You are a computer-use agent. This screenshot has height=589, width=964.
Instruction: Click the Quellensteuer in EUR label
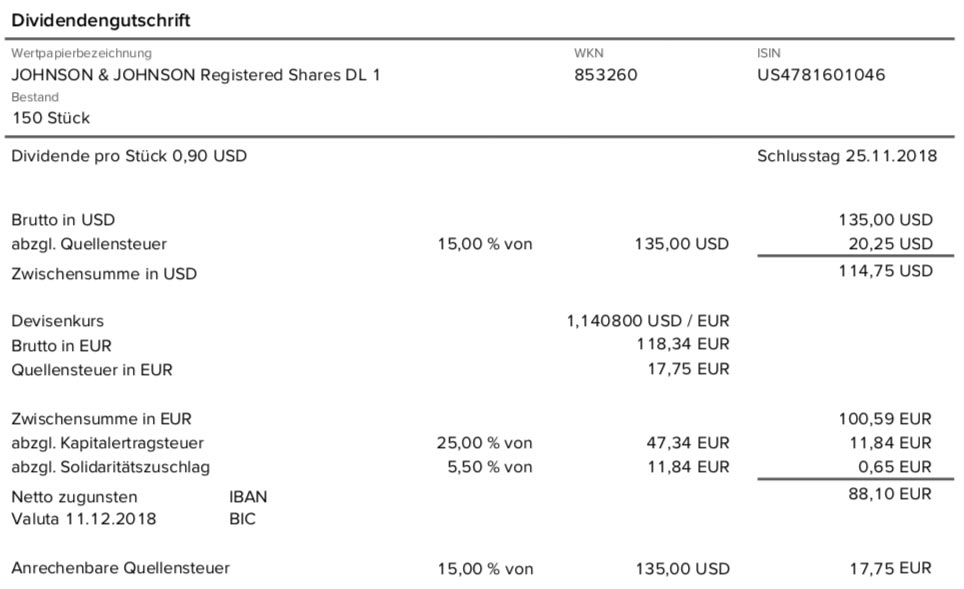92,370
